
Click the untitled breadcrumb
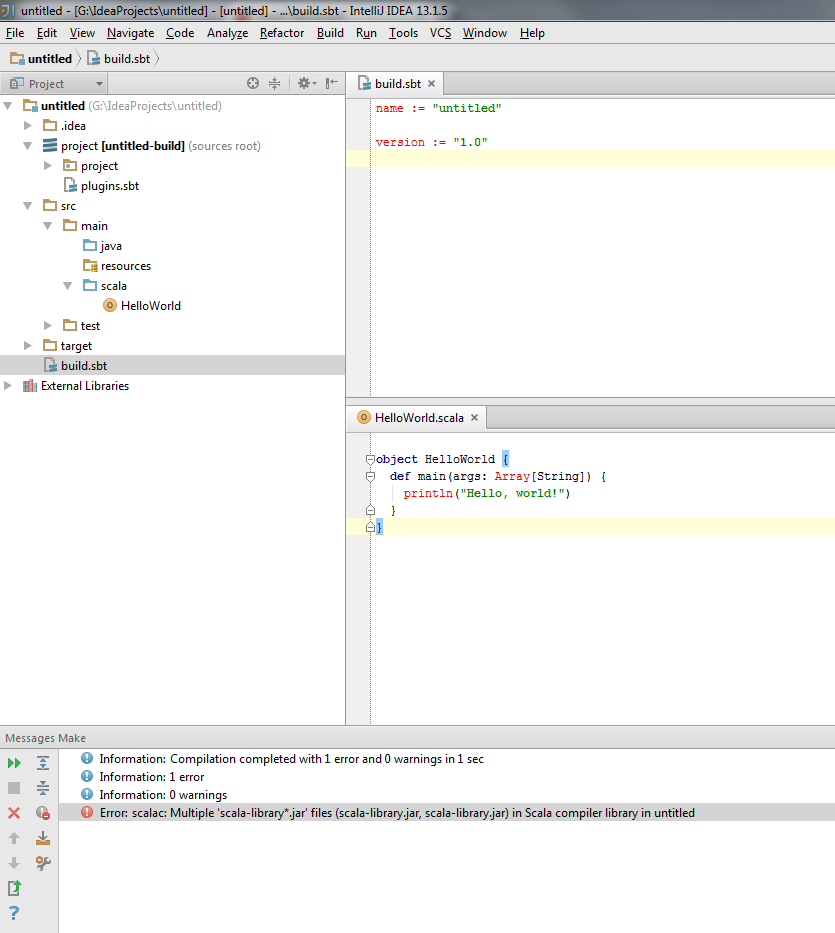click(x=41, y=58)
